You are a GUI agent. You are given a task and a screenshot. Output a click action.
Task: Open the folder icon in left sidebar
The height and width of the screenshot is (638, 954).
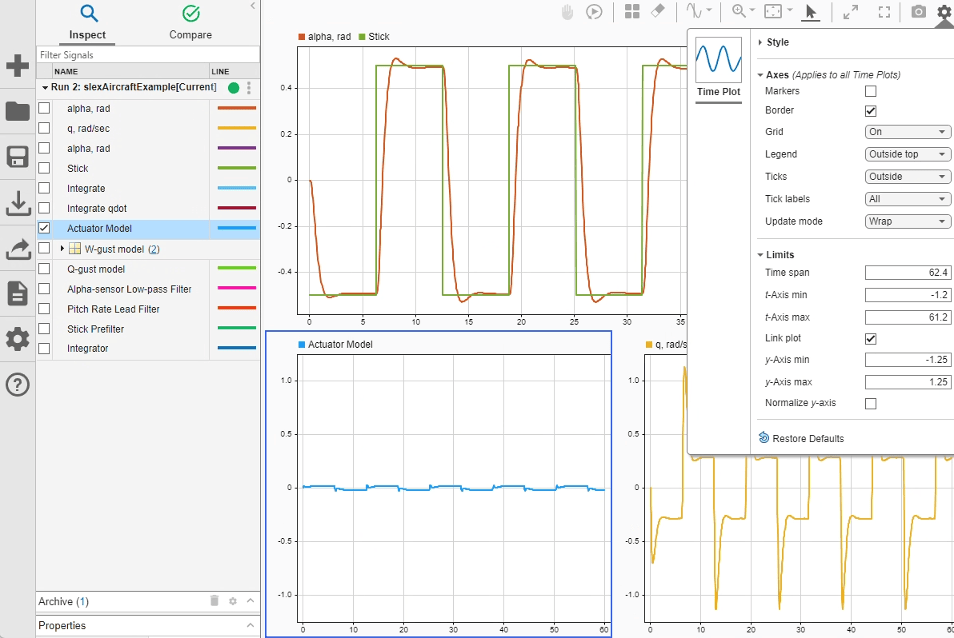pyautogui.click(x=18, y=111)
